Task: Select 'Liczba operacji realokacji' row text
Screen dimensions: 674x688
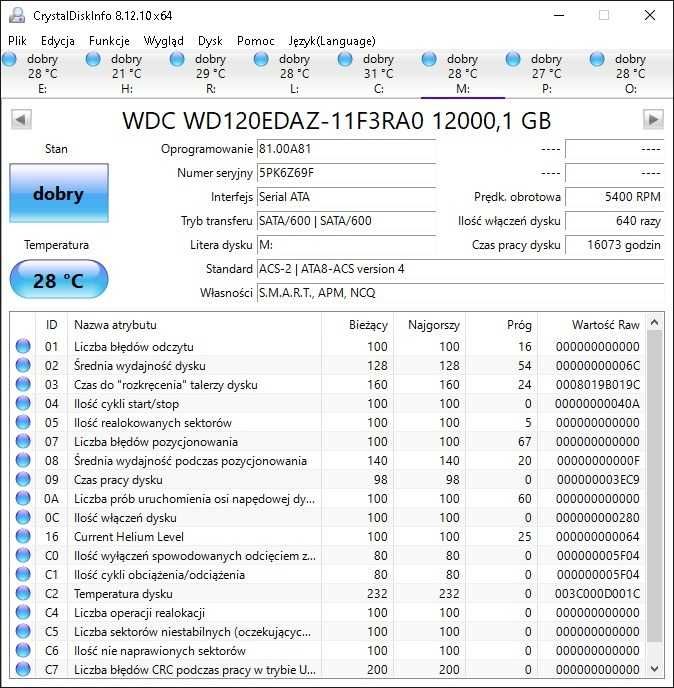Action: point(139,613)
